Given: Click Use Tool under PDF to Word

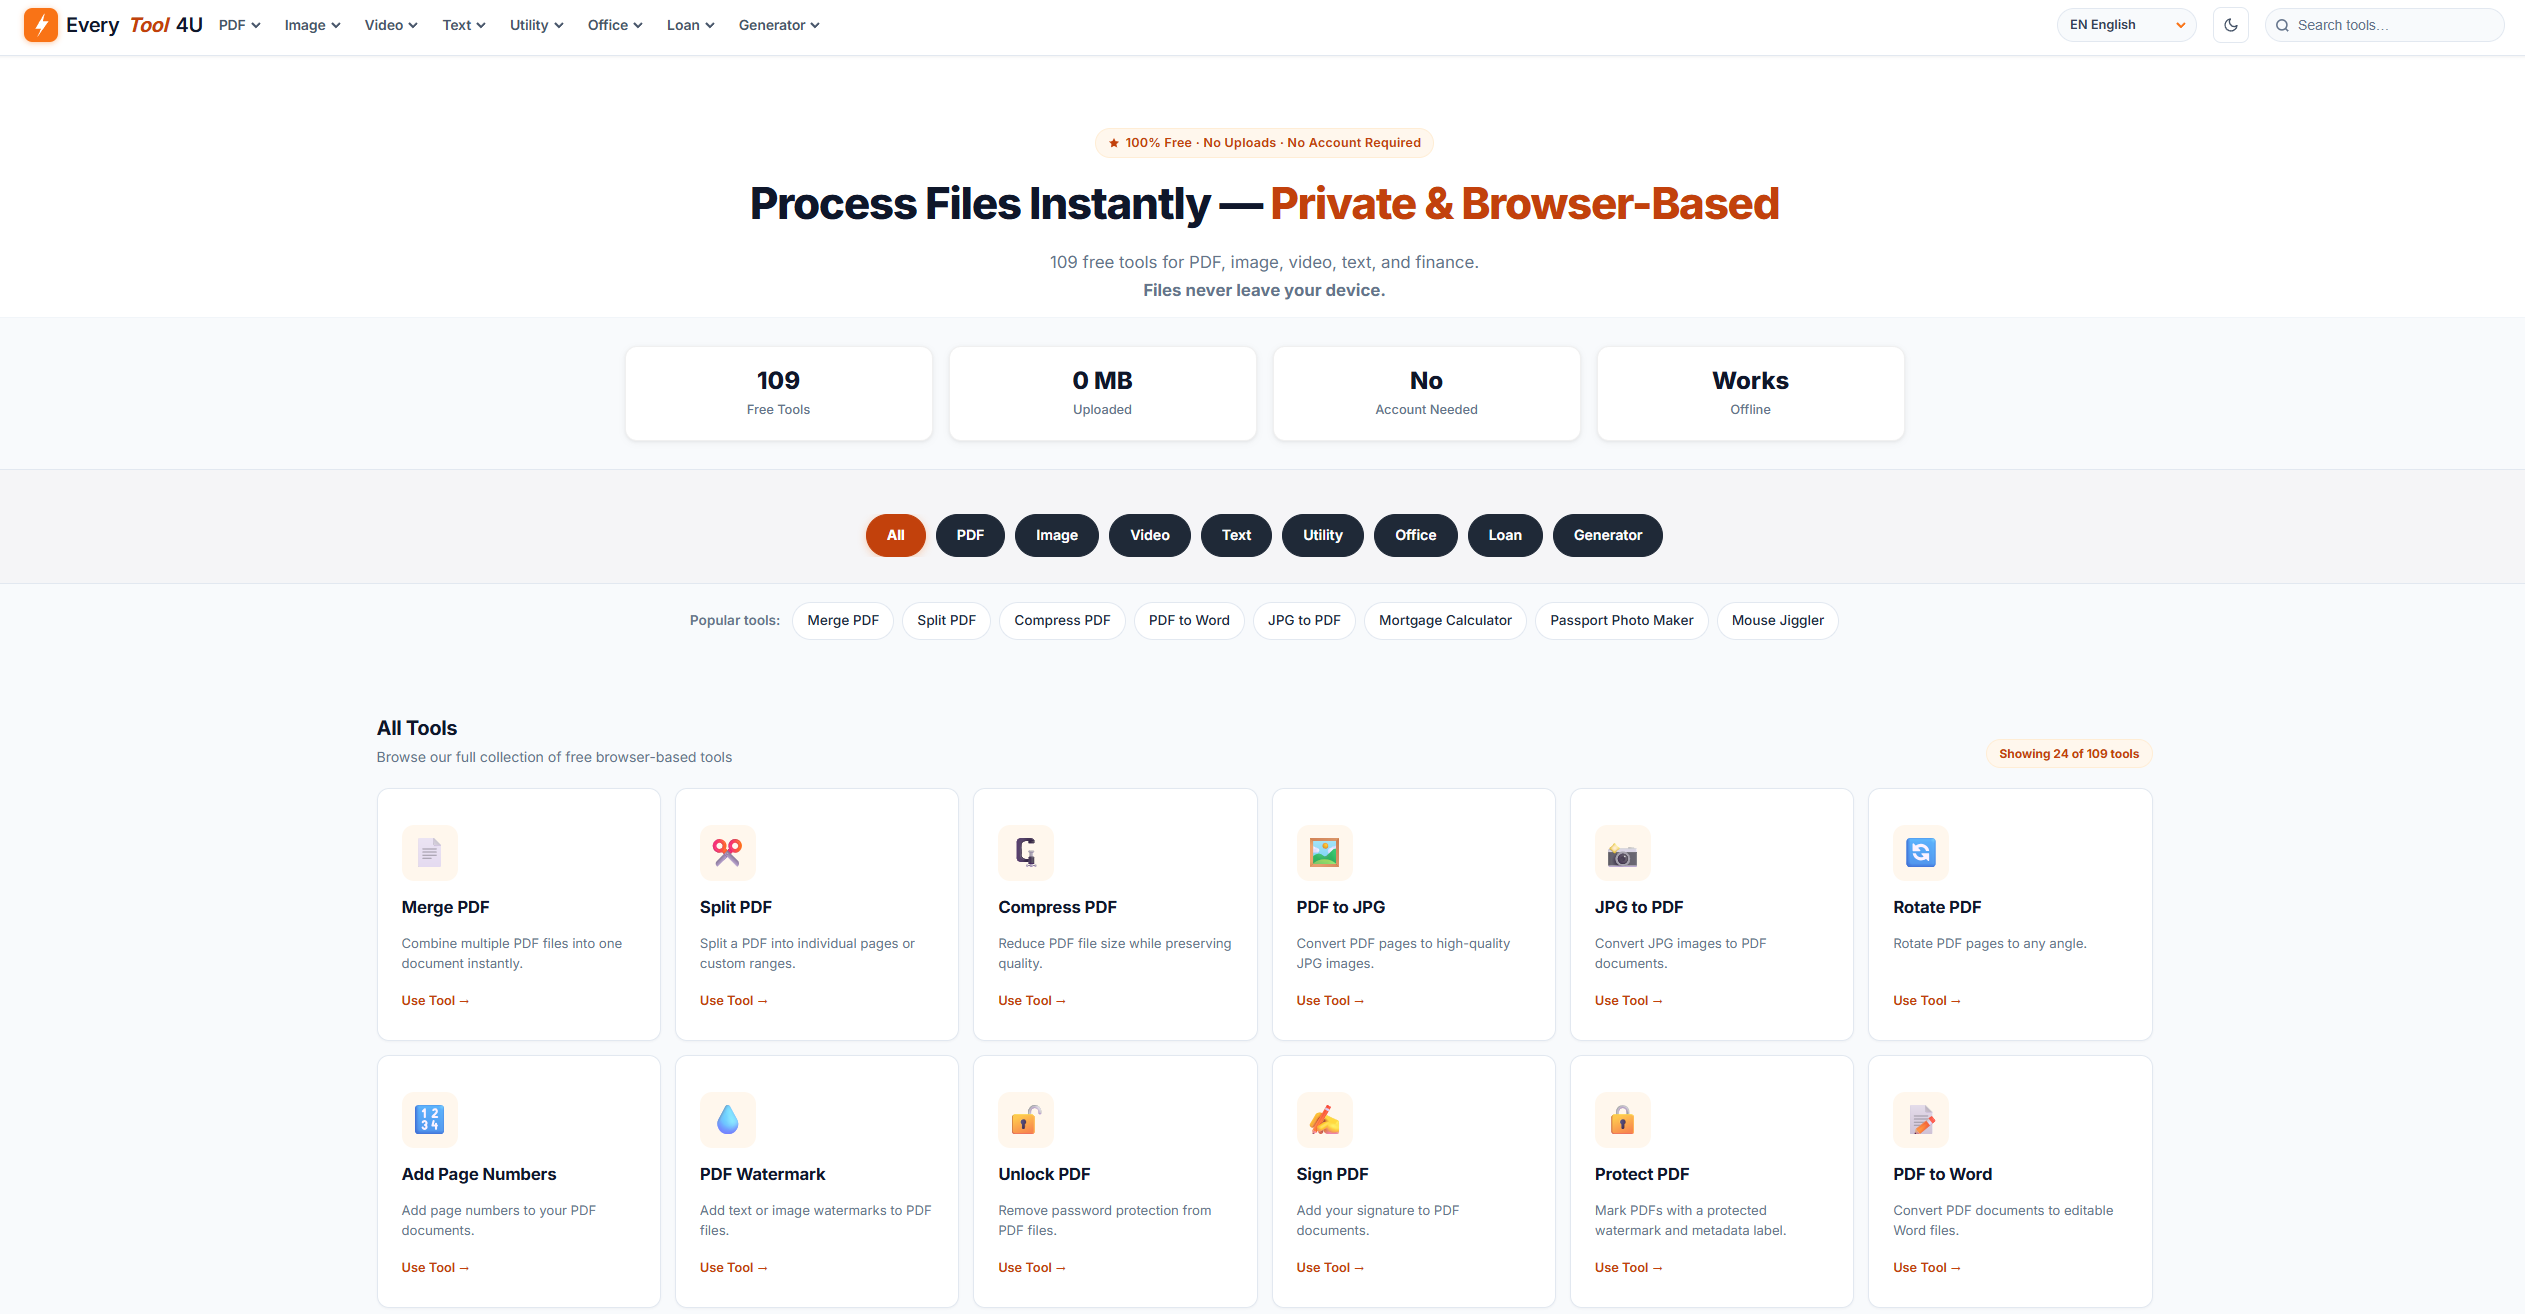Looking at the screenshot, I should coord(1926,1268).
